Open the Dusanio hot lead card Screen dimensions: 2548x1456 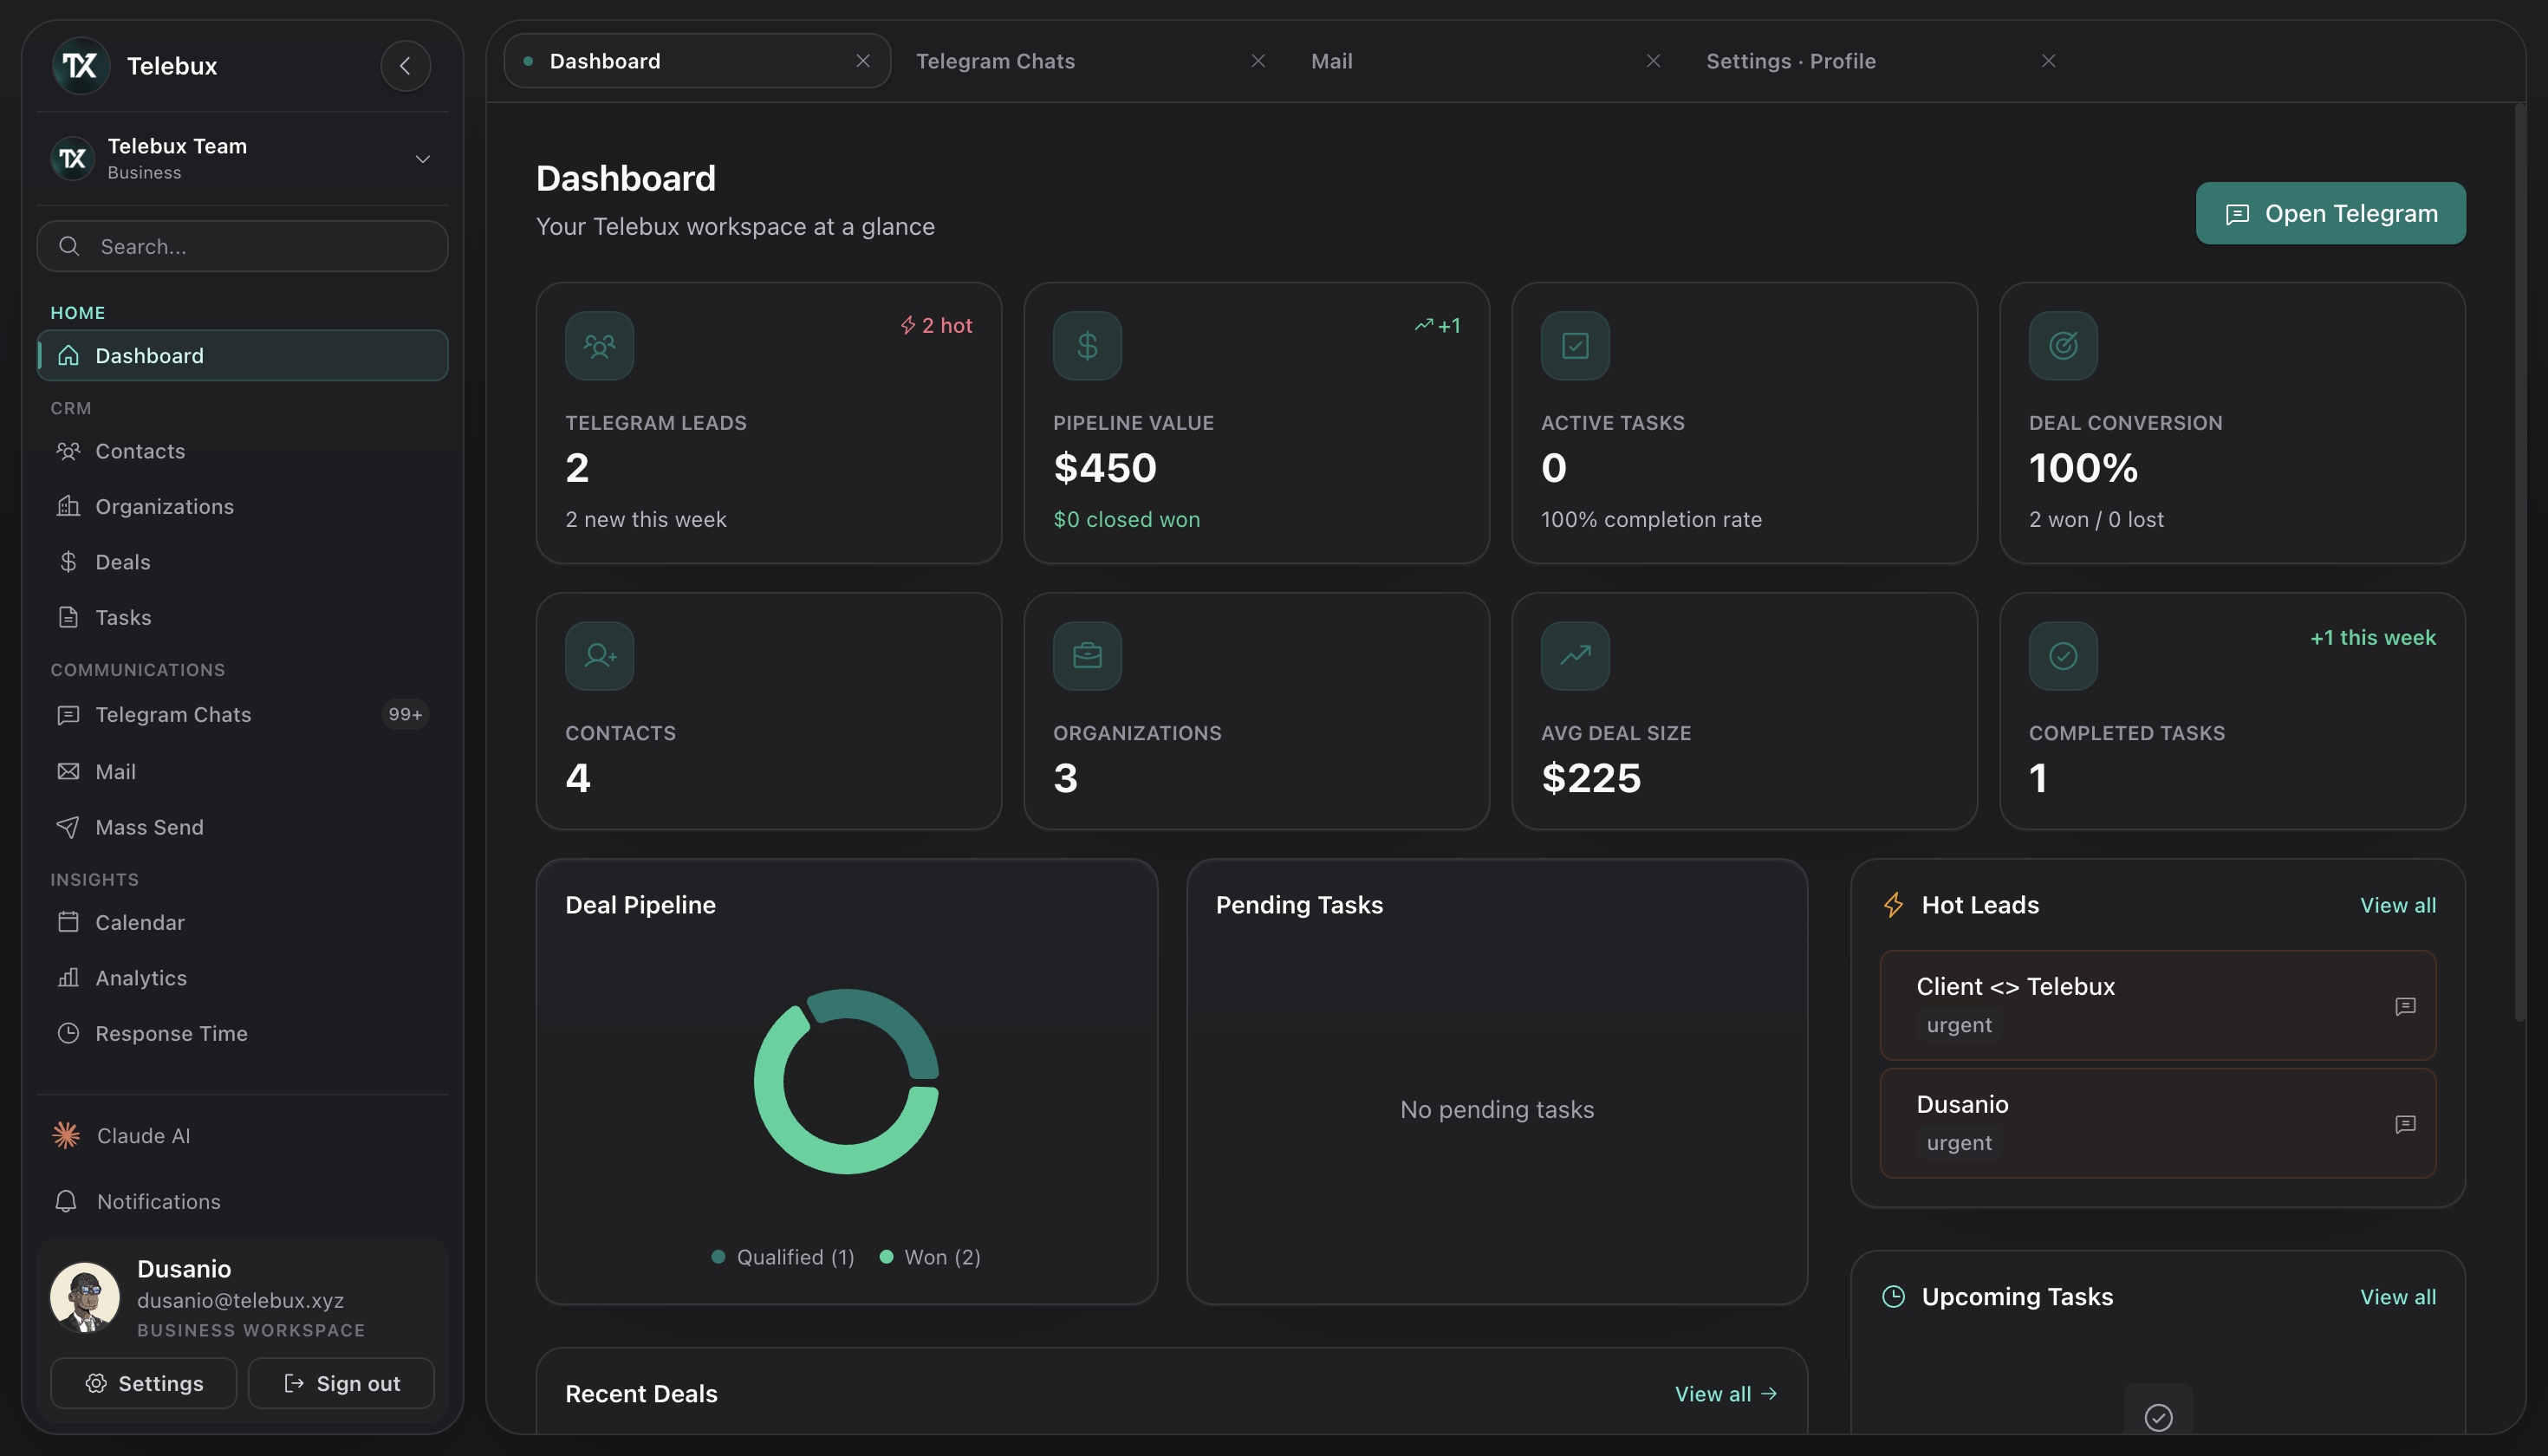[x=2158, y=1123]
